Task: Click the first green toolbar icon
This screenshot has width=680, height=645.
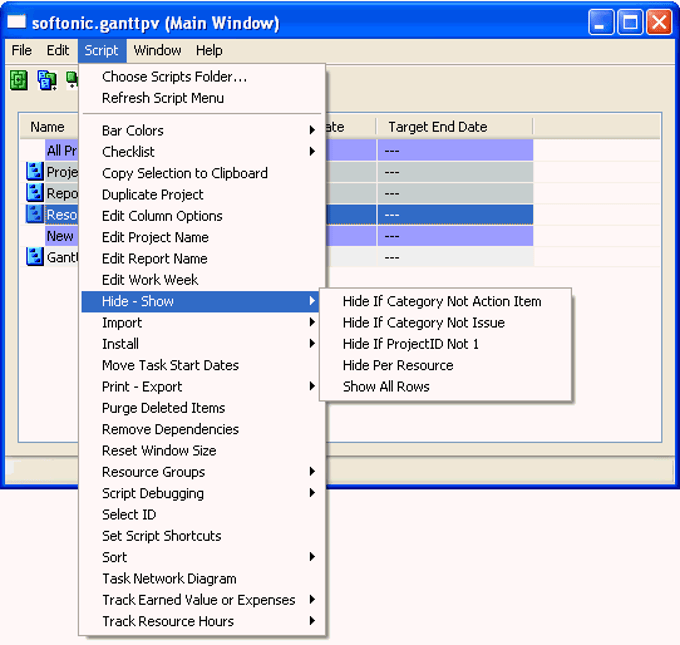Action: 19,80
